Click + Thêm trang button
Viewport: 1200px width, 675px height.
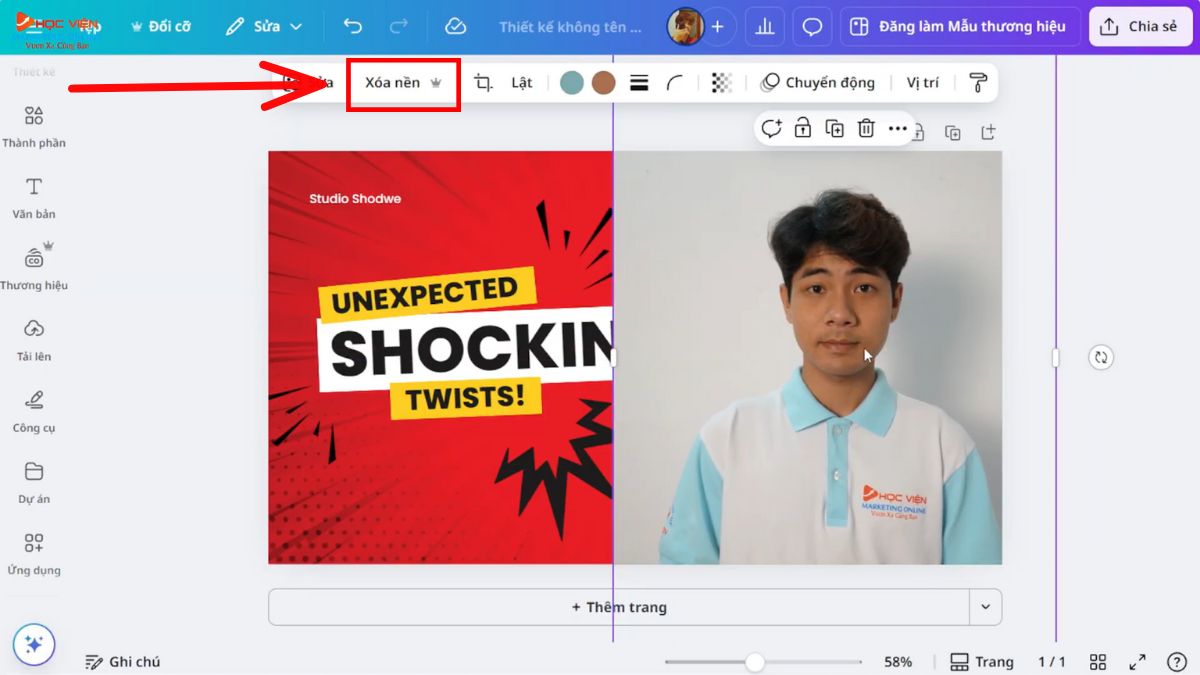coord(619,607)
